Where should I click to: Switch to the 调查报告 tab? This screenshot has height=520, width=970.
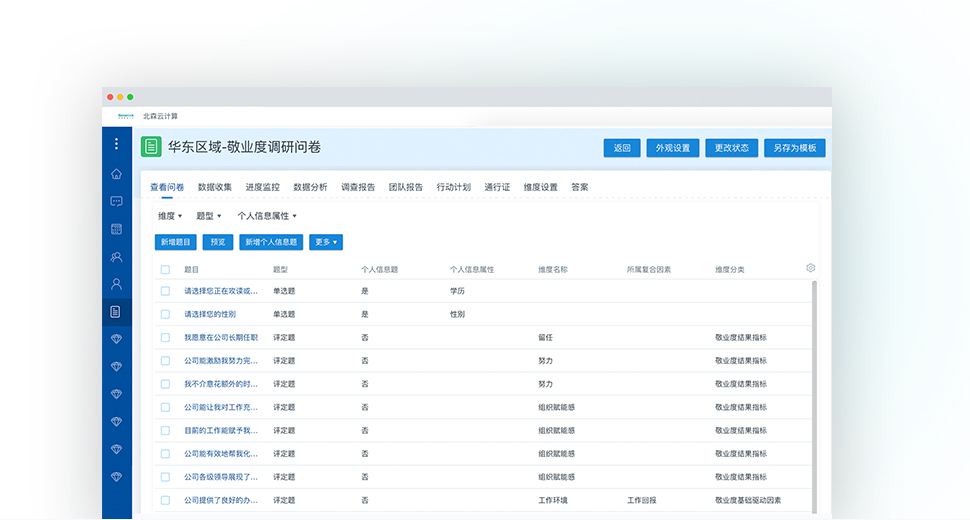coord(358,187)
